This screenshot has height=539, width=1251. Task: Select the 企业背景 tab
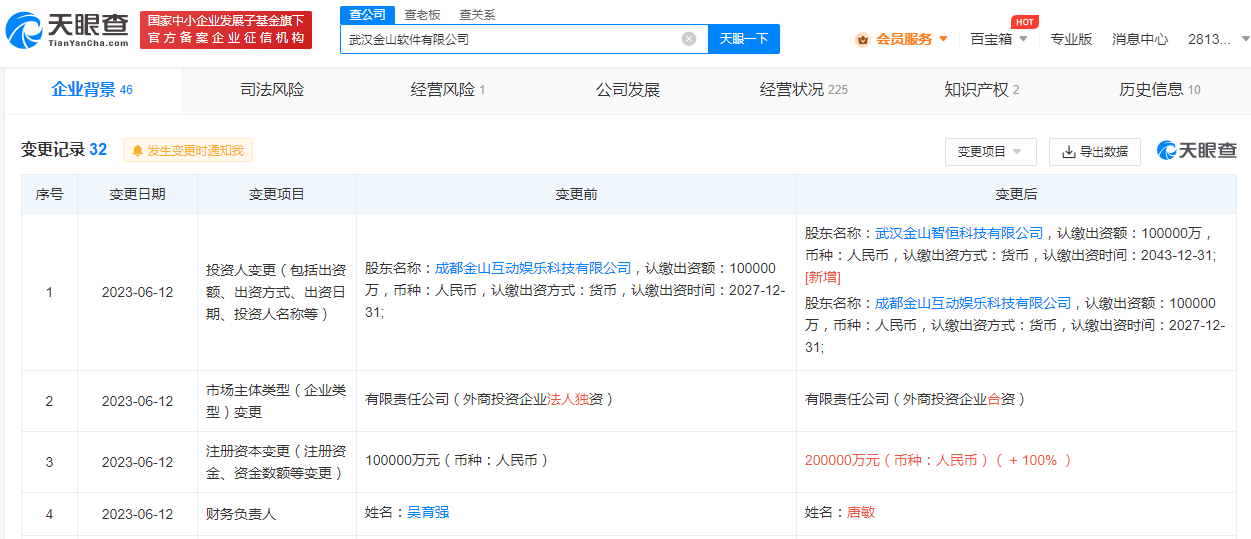point(92,90)
